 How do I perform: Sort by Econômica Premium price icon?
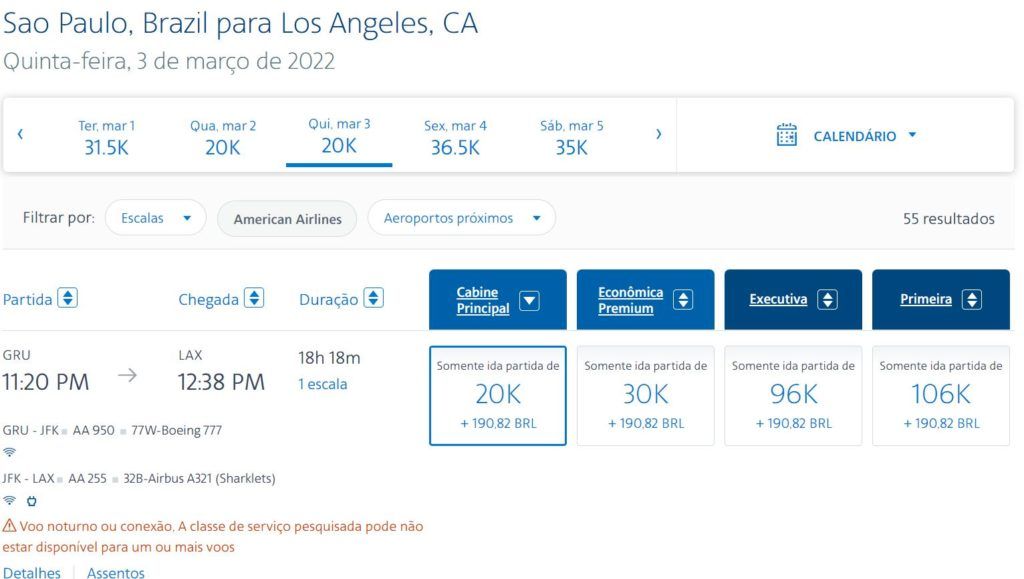[x=683, y=300]
